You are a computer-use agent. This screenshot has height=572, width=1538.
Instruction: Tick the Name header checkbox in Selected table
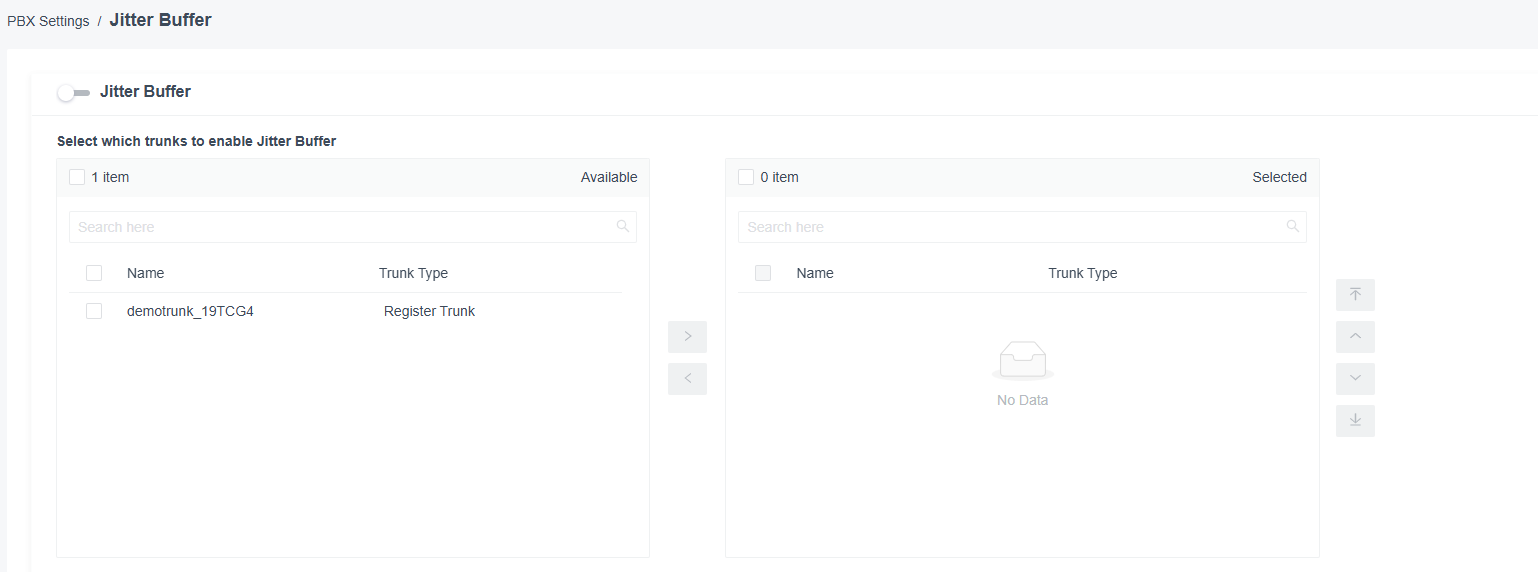tap(763, 273)
